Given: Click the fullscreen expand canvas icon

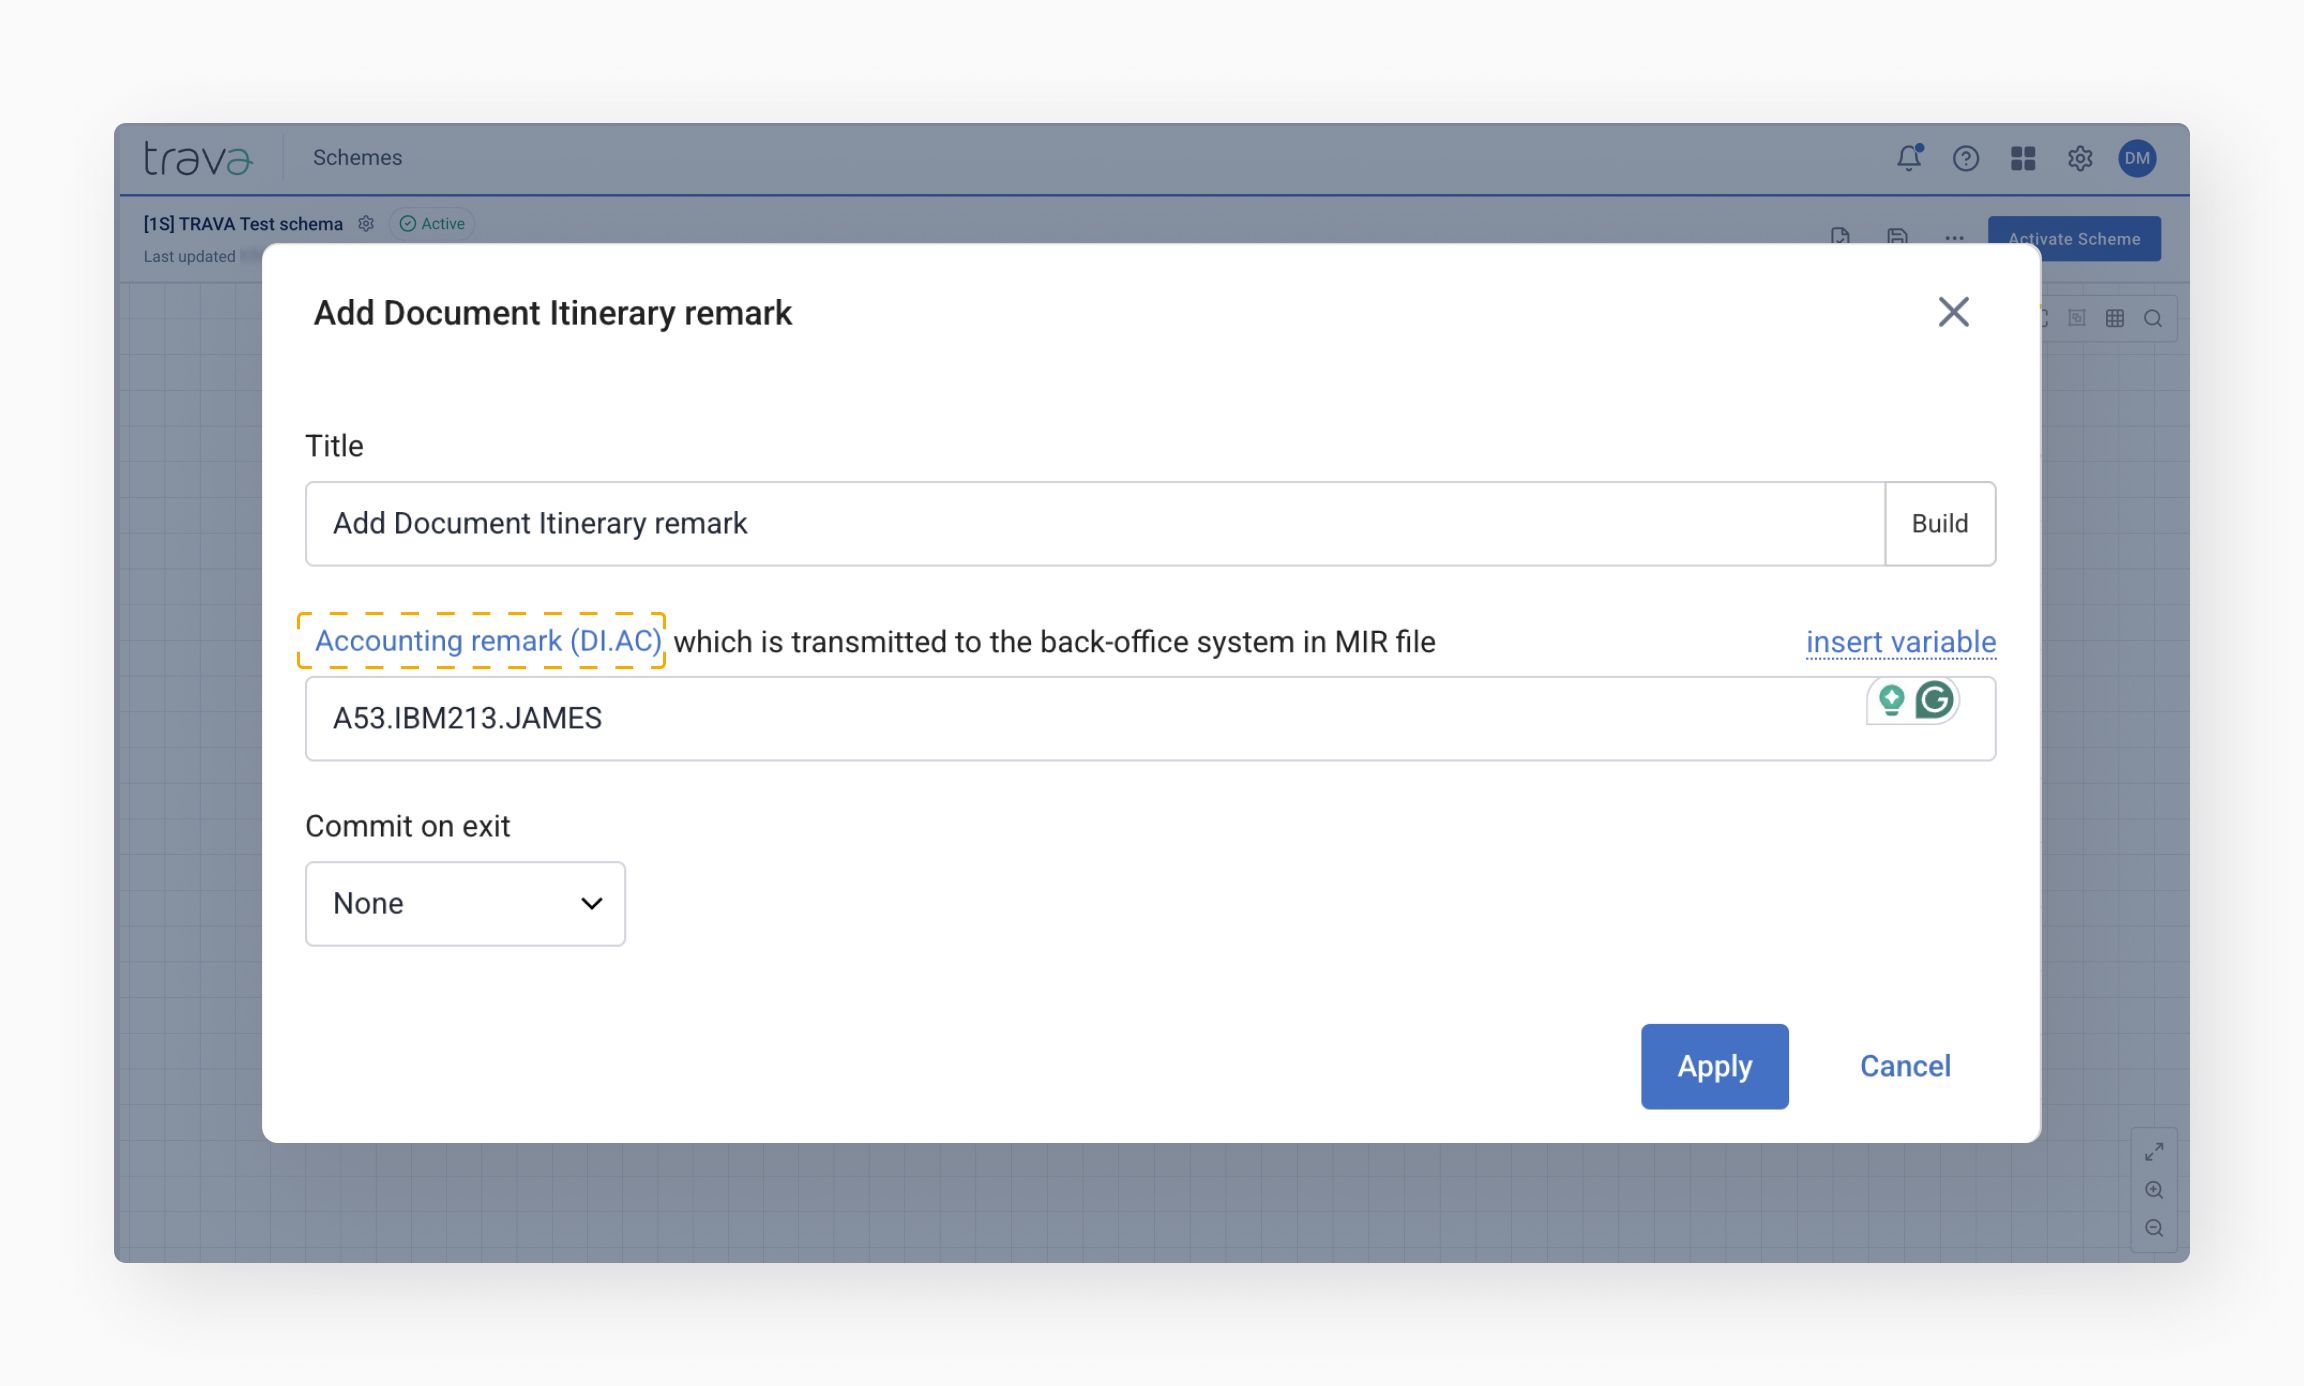Looking at the screenshot, I should pyautogui.click(x=2154, y=1152).
